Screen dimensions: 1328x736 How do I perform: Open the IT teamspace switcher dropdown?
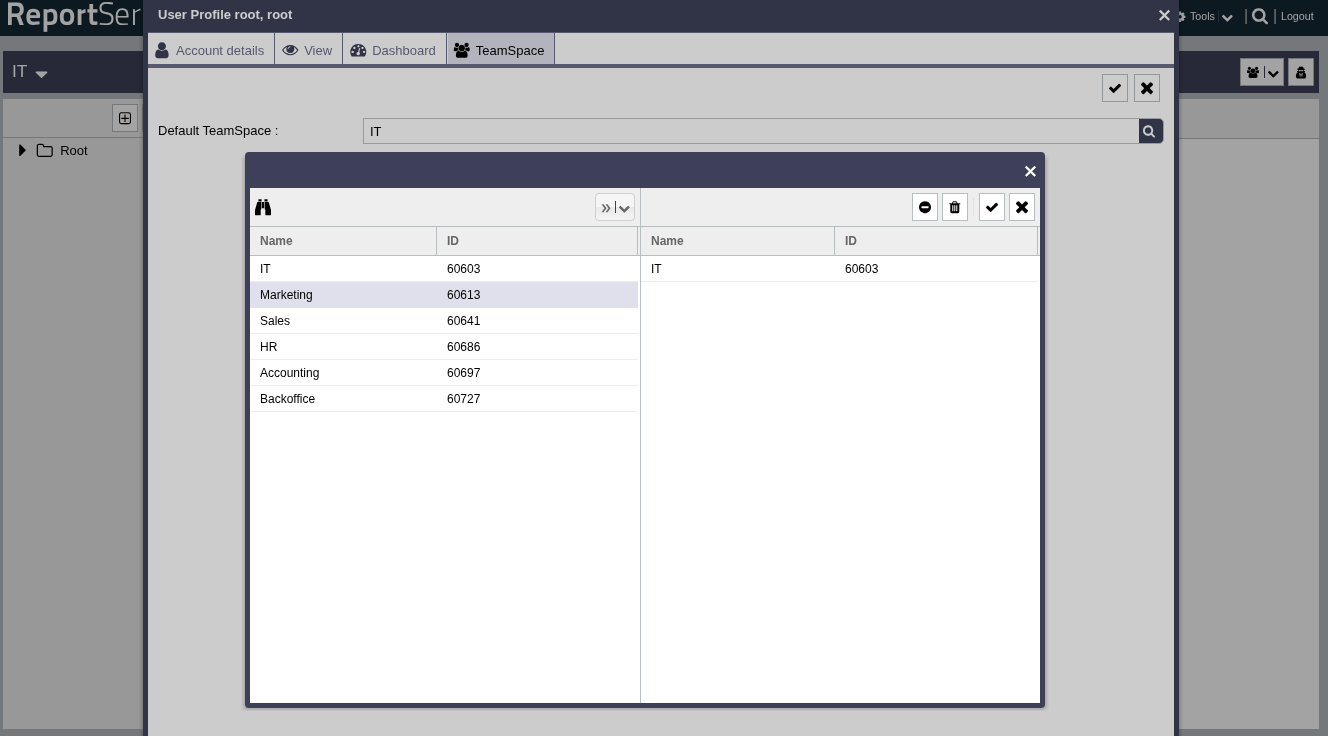click(x=30, y=72)
